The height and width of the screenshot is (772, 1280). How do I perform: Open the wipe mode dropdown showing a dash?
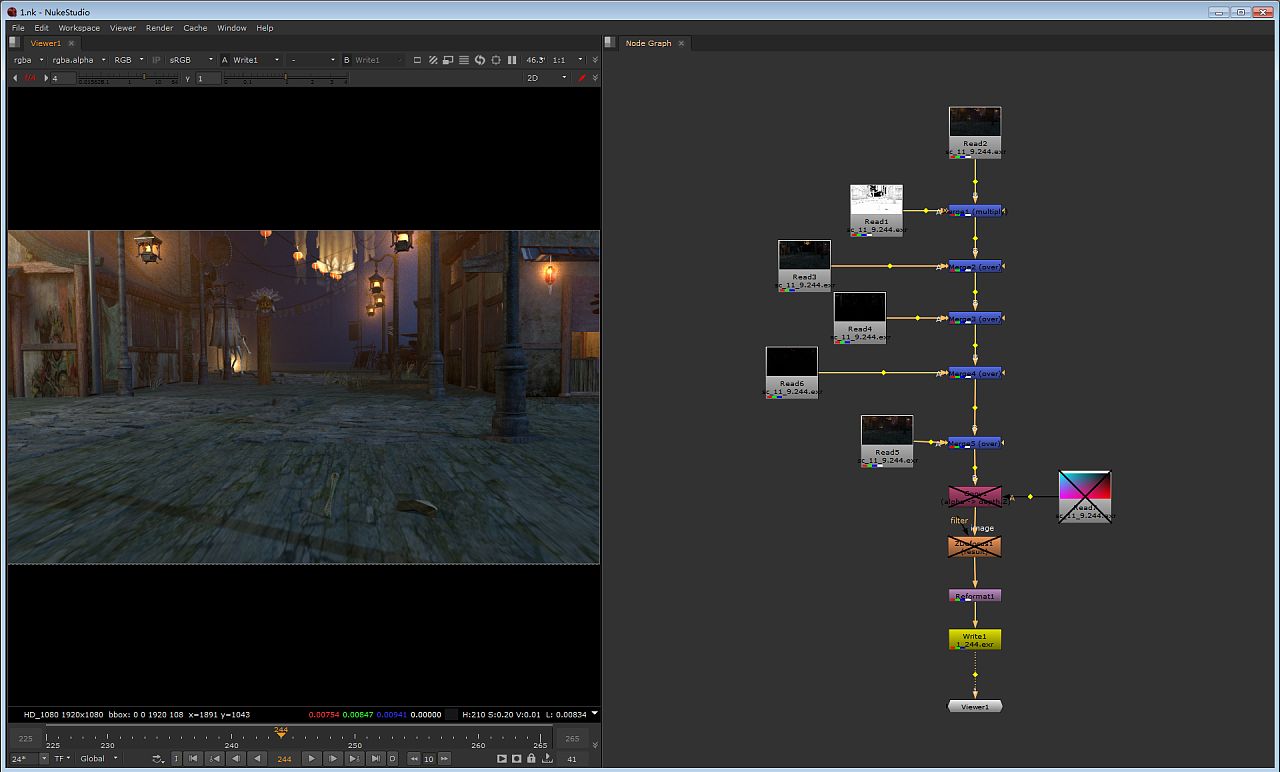(x=313, y=60)
